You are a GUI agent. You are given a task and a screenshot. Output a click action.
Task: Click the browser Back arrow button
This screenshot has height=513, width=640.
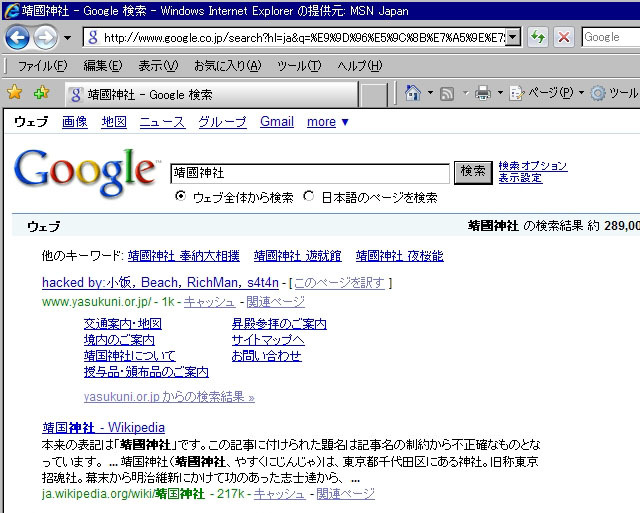point(17,38)
